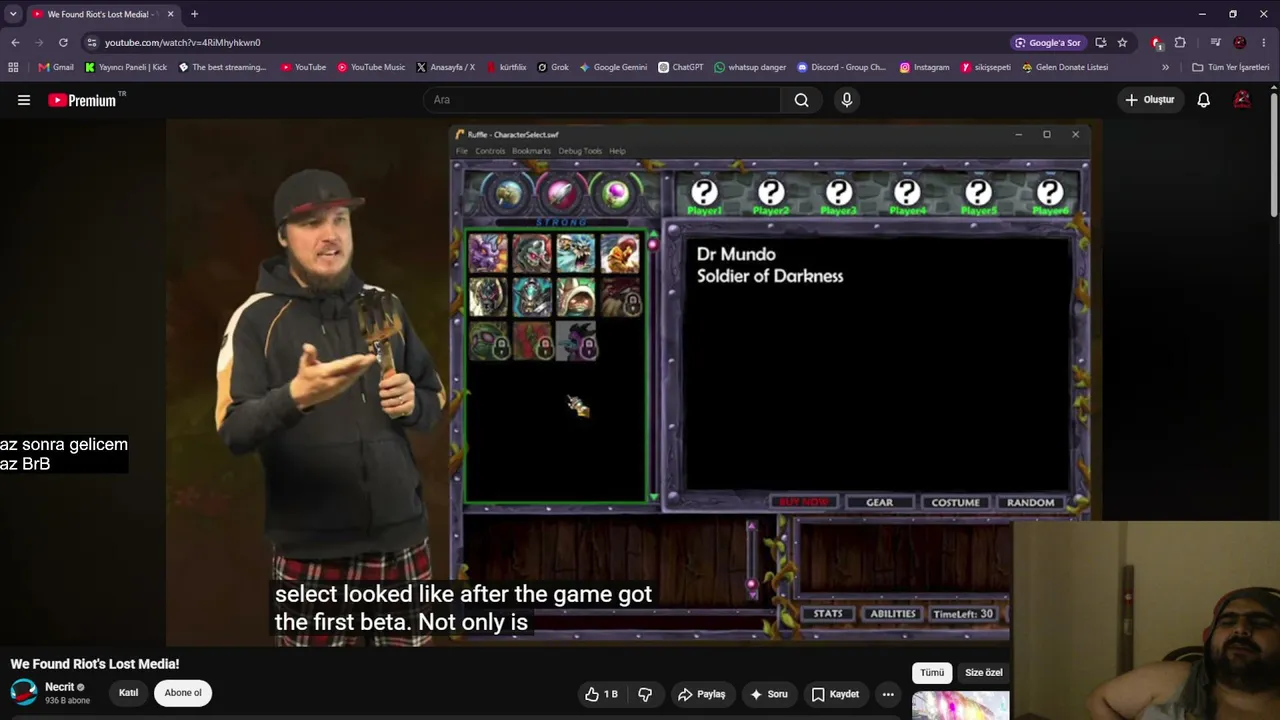The width and height of the screenshot is (1280, 720).
Task: Reload the current page
Action: pyautogui.click(x=63, y=43)
